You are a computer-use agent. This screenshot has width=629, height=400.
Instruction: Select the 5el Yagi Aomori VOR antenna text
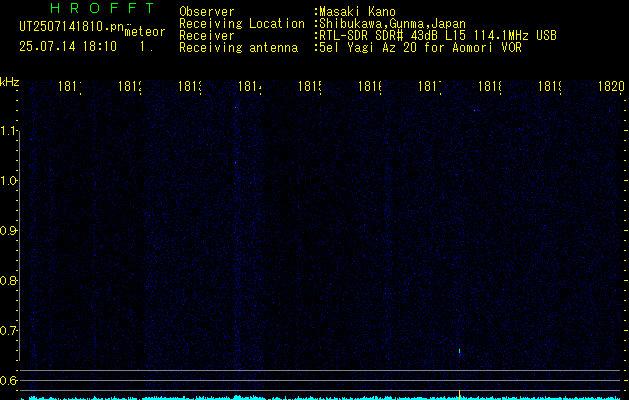418,48
